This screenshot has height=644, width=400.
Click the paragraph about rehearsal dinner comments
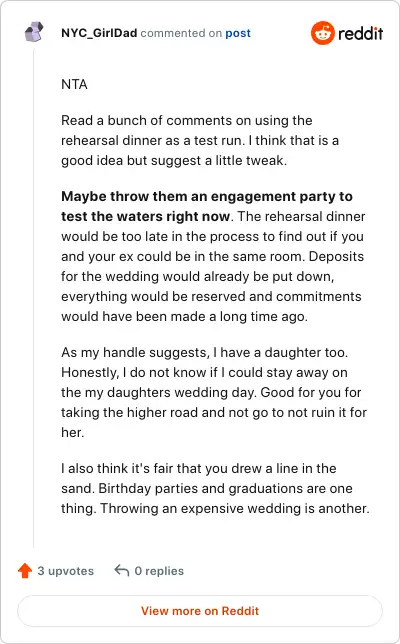coord(200,140)
